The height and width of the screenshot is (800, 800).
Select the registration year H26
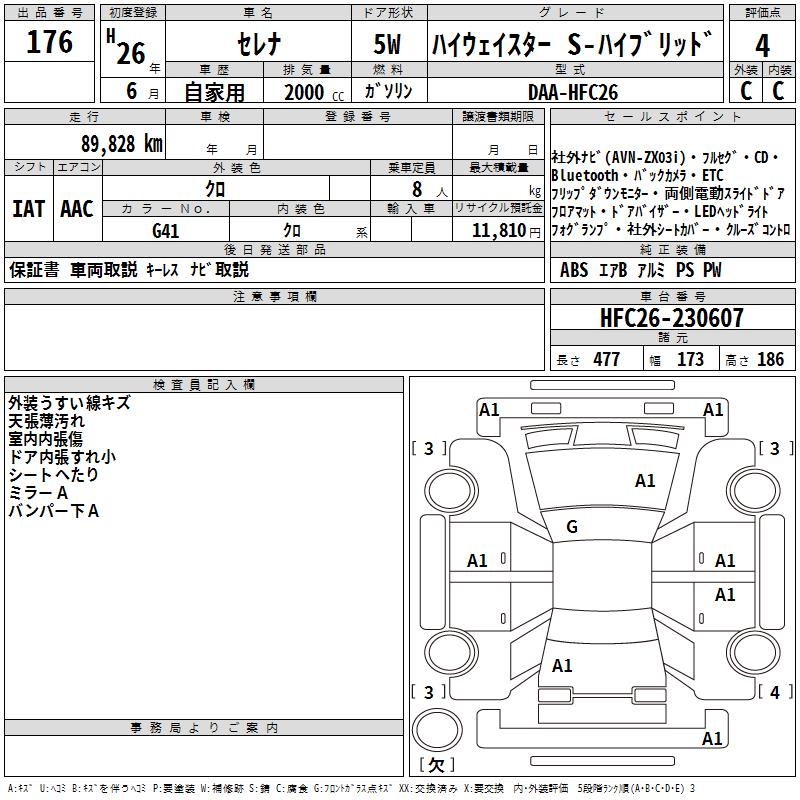pos(127,47)
